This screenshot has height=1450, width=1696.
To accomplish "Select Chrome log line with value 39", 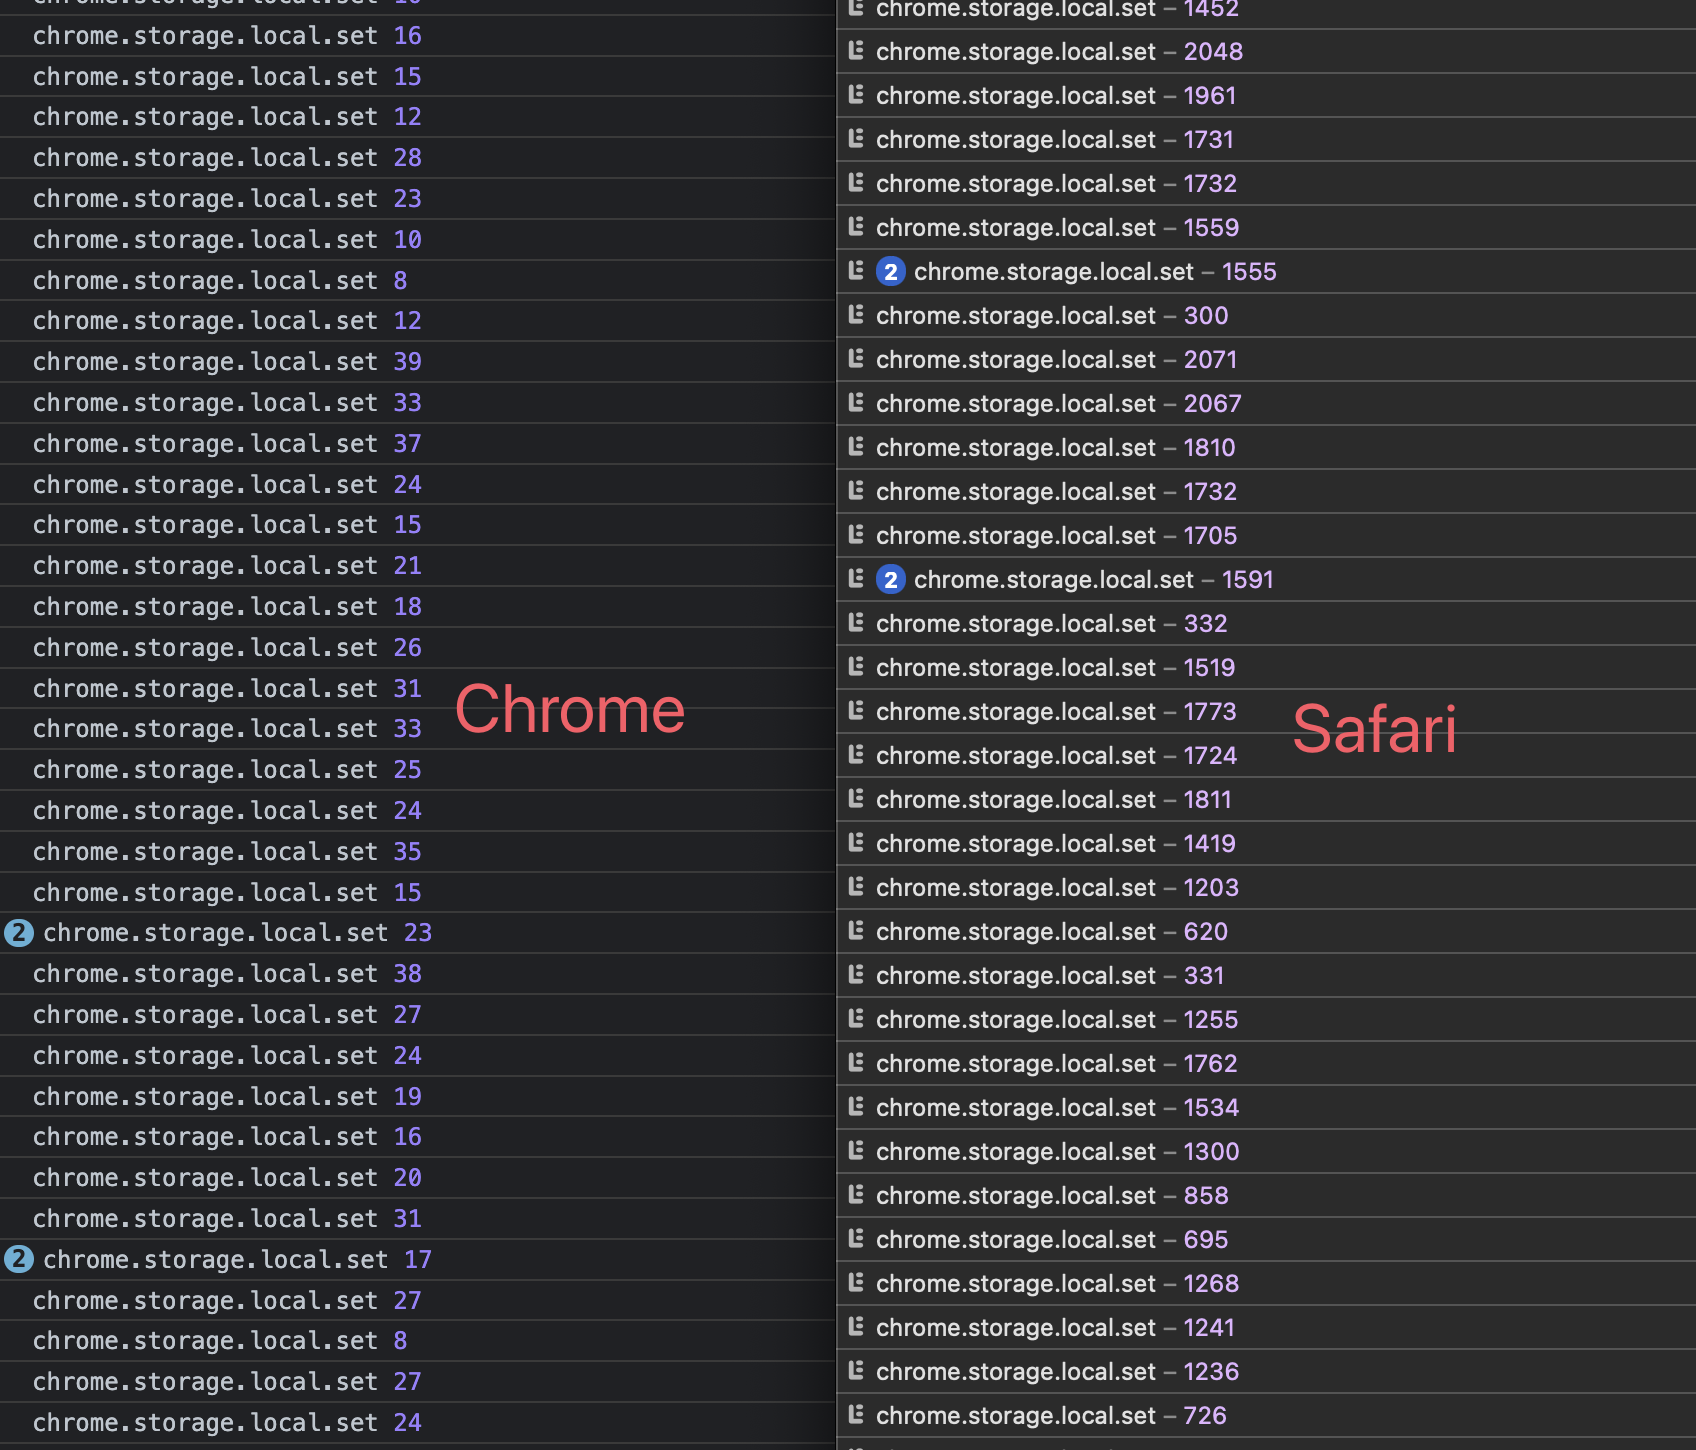I will point(226,362).
